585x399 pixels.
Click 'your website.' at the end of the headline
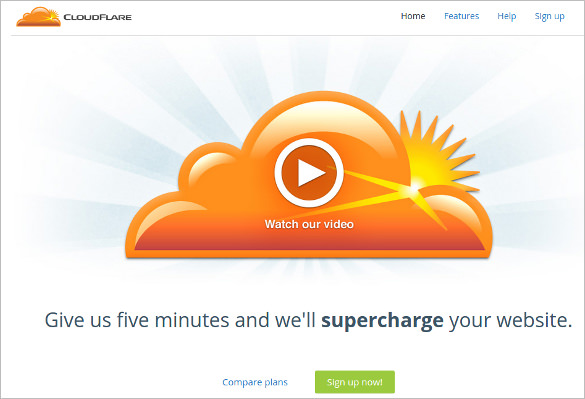pyautogui.click(x=510, y=321)
